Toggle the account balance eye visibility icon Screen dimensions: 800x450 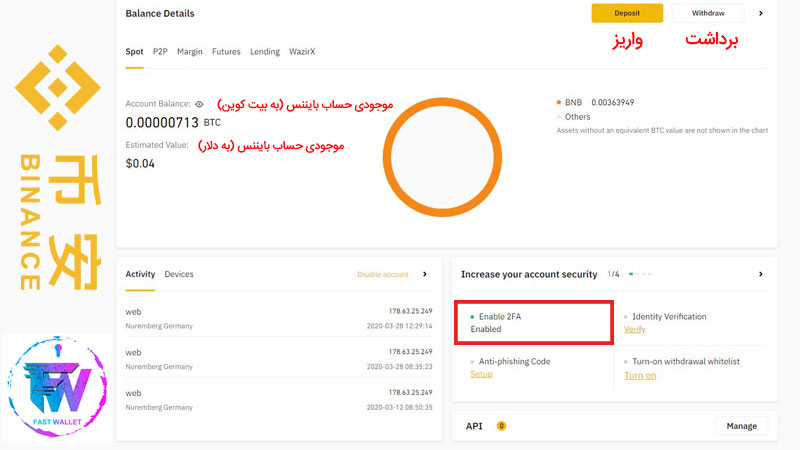pyautogui.click(x=199, y=104)
